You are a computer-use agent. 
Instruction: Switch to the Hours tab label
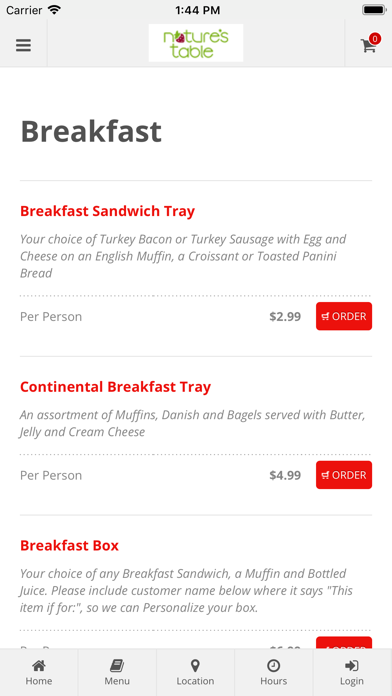273,681
